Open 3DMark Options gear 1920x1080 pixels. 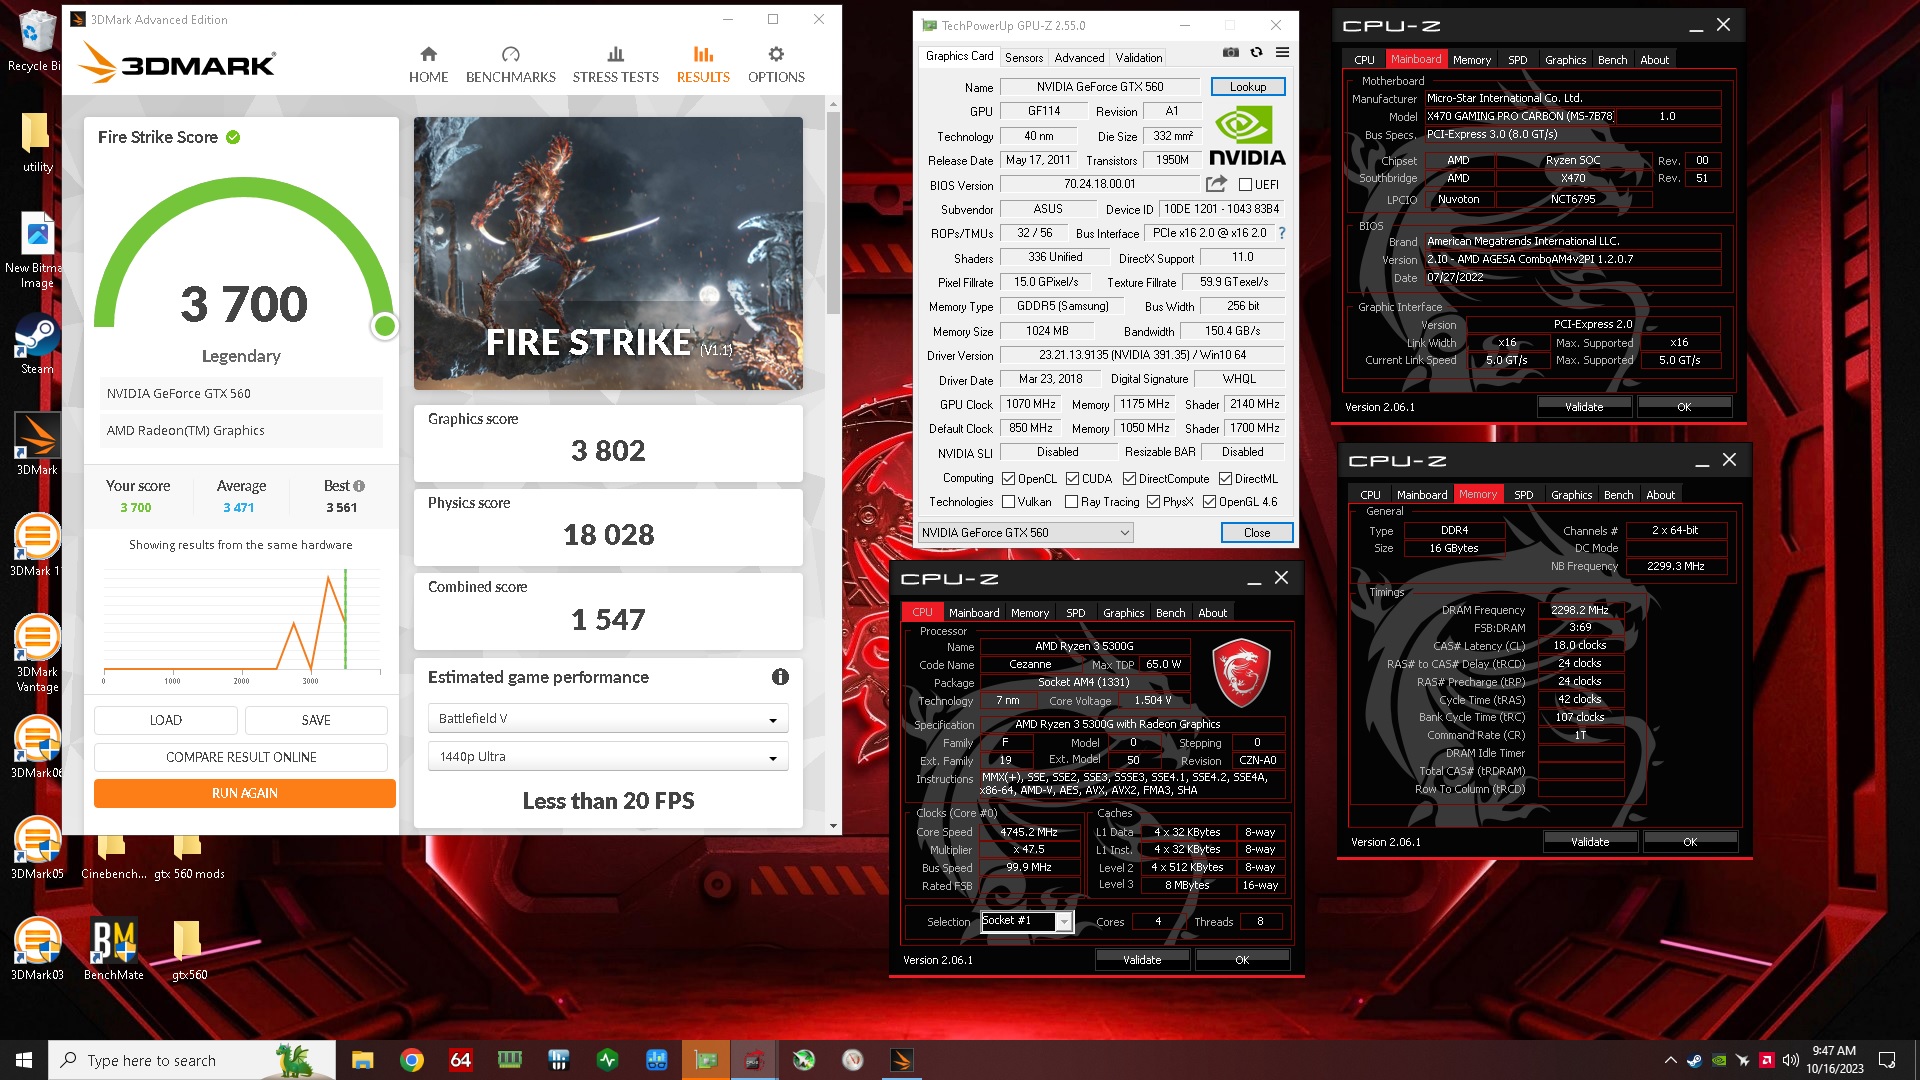pos(776,64)
